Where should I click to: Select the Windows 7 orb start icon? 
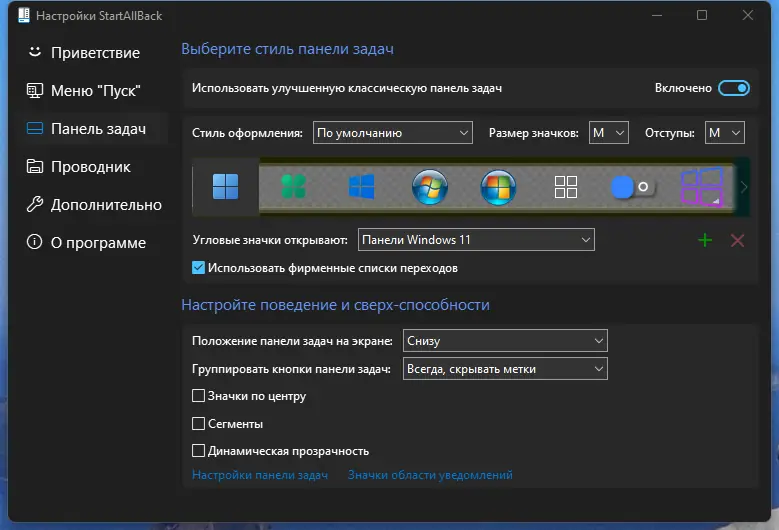(430, 187)
